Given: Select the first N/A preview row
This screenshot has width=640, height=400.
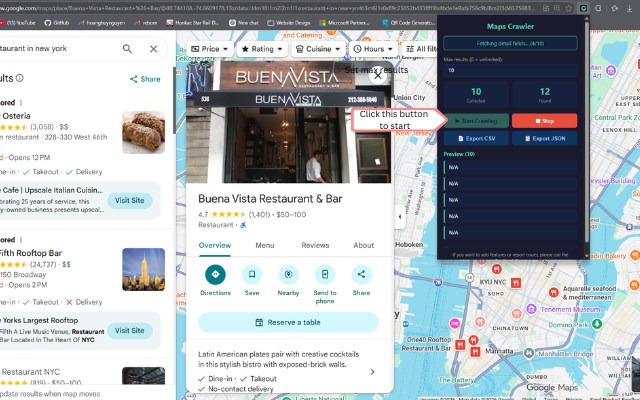Looking at the screenshot, I should click(510, 167).
